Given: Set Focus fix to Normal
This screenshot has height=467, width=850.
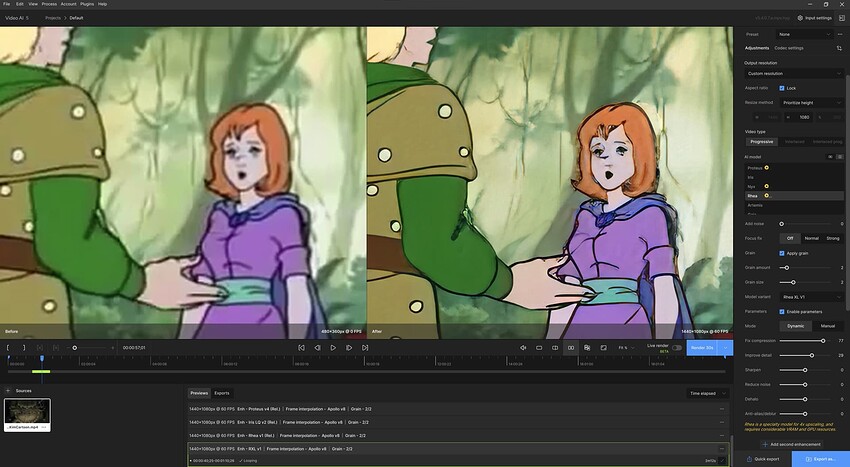Looking at the screenshot, I should [x=812, y=238].
